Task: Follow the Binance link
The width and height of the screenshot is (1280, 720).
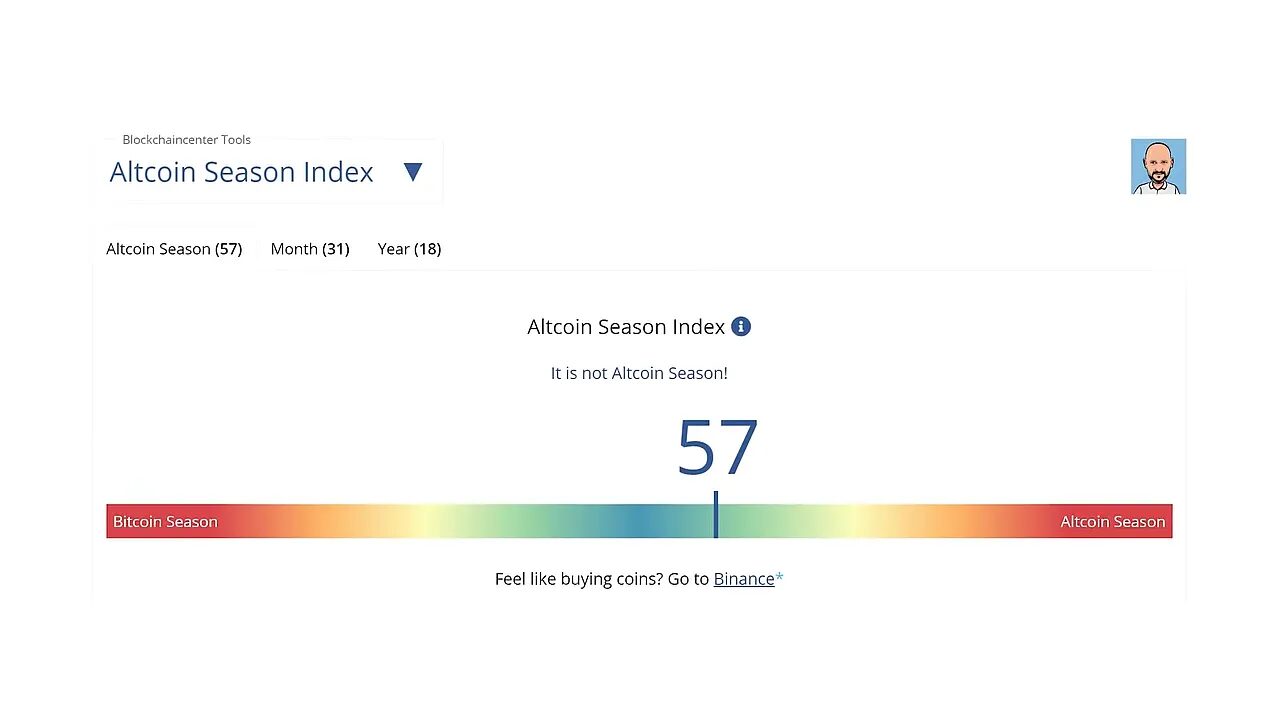Action: coord(744,578)
